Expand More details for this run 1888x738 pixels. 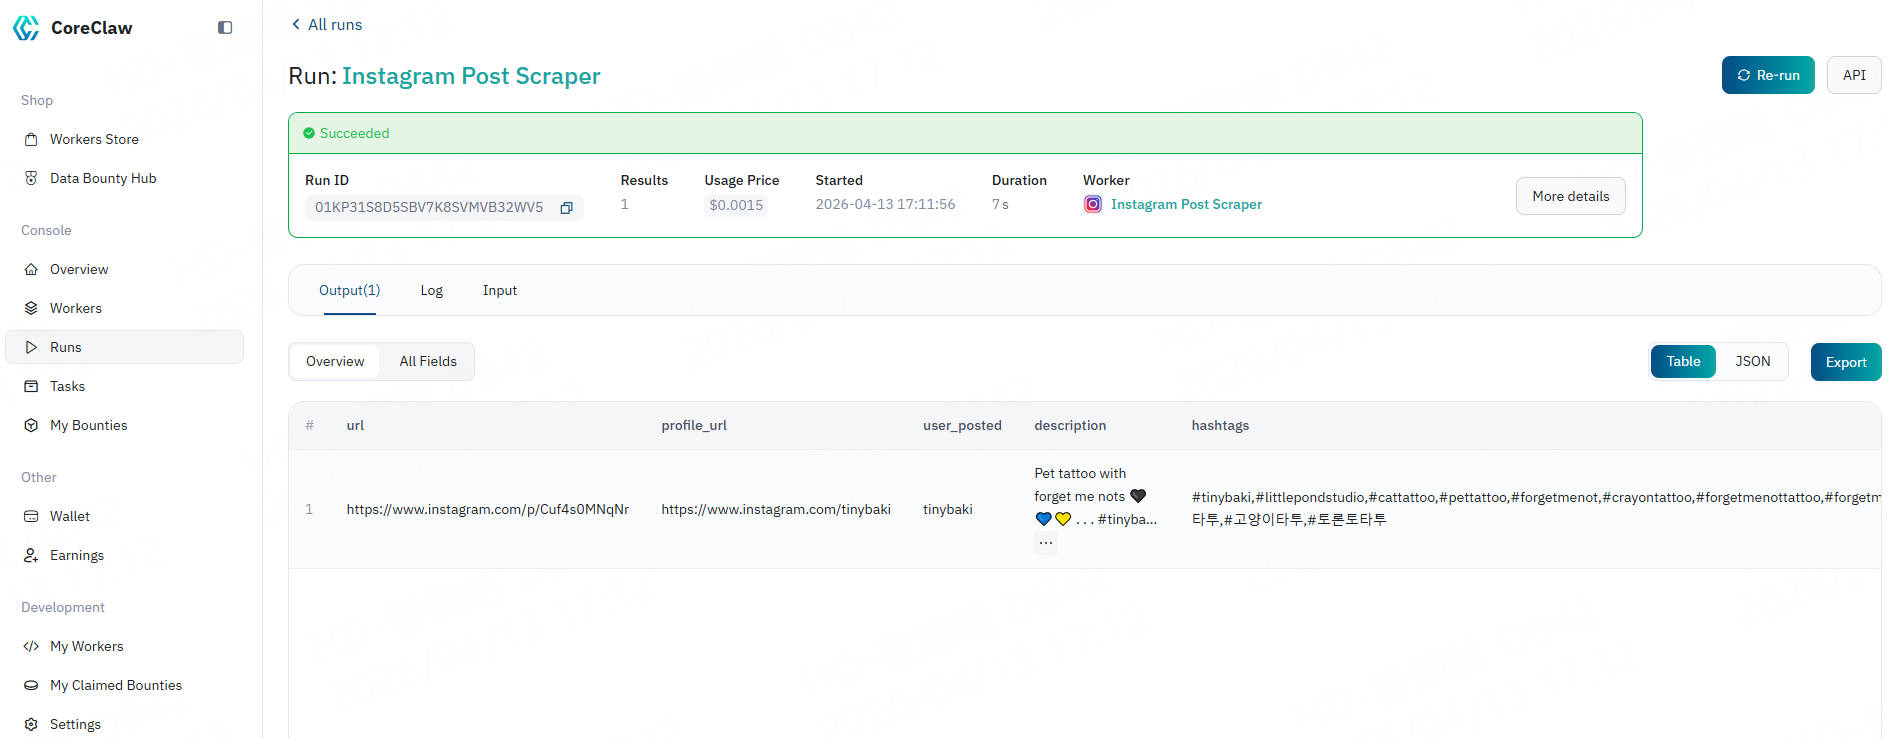tap(1570, 196)
